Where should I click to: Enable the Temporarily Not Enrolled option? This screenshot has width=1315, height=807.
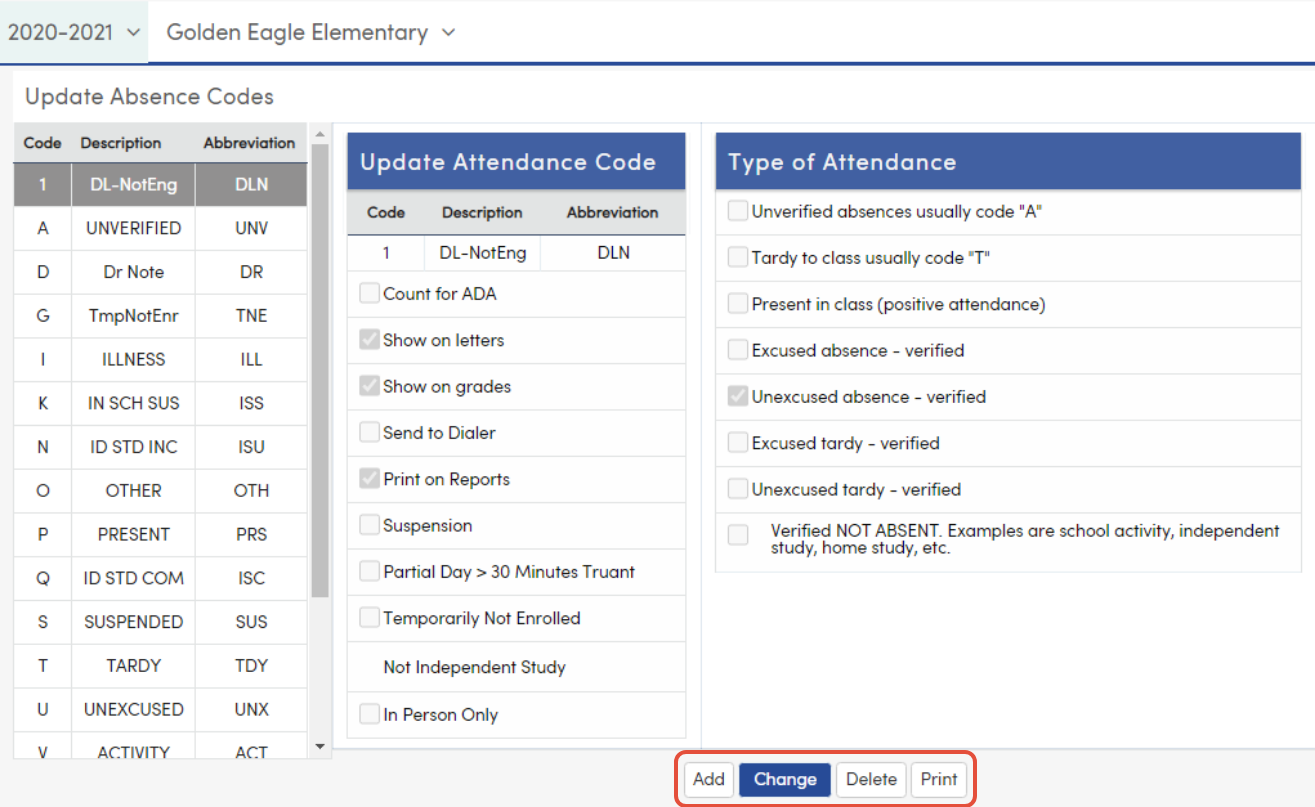(x=369, y=618)
